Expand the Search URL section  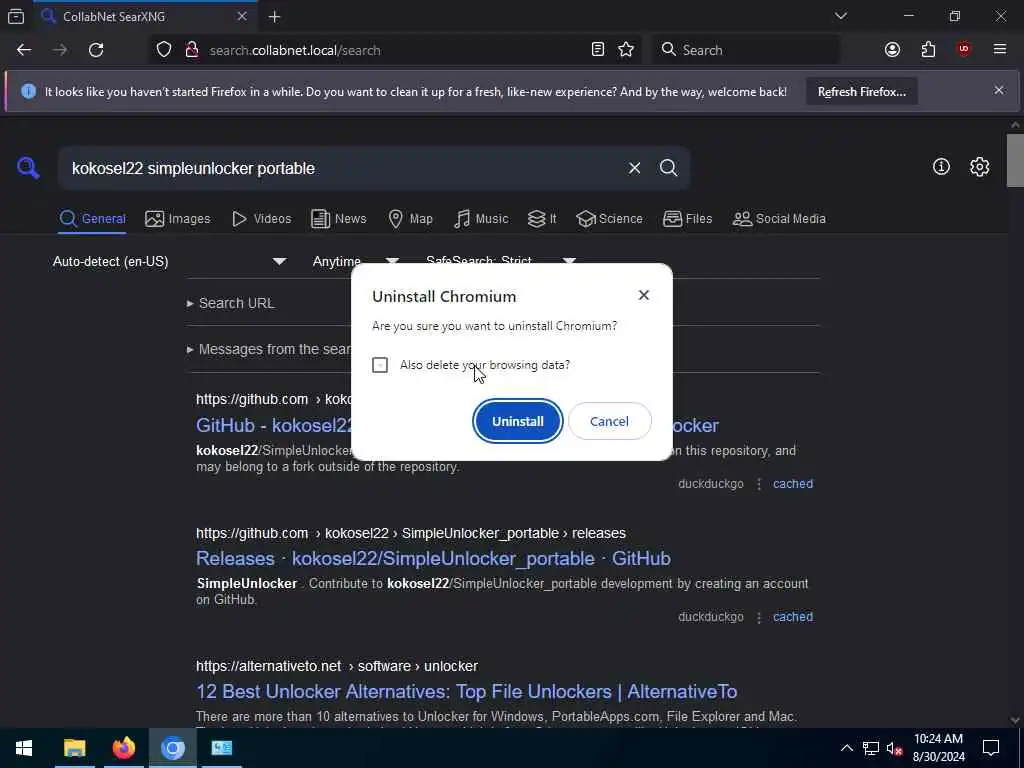231,303
